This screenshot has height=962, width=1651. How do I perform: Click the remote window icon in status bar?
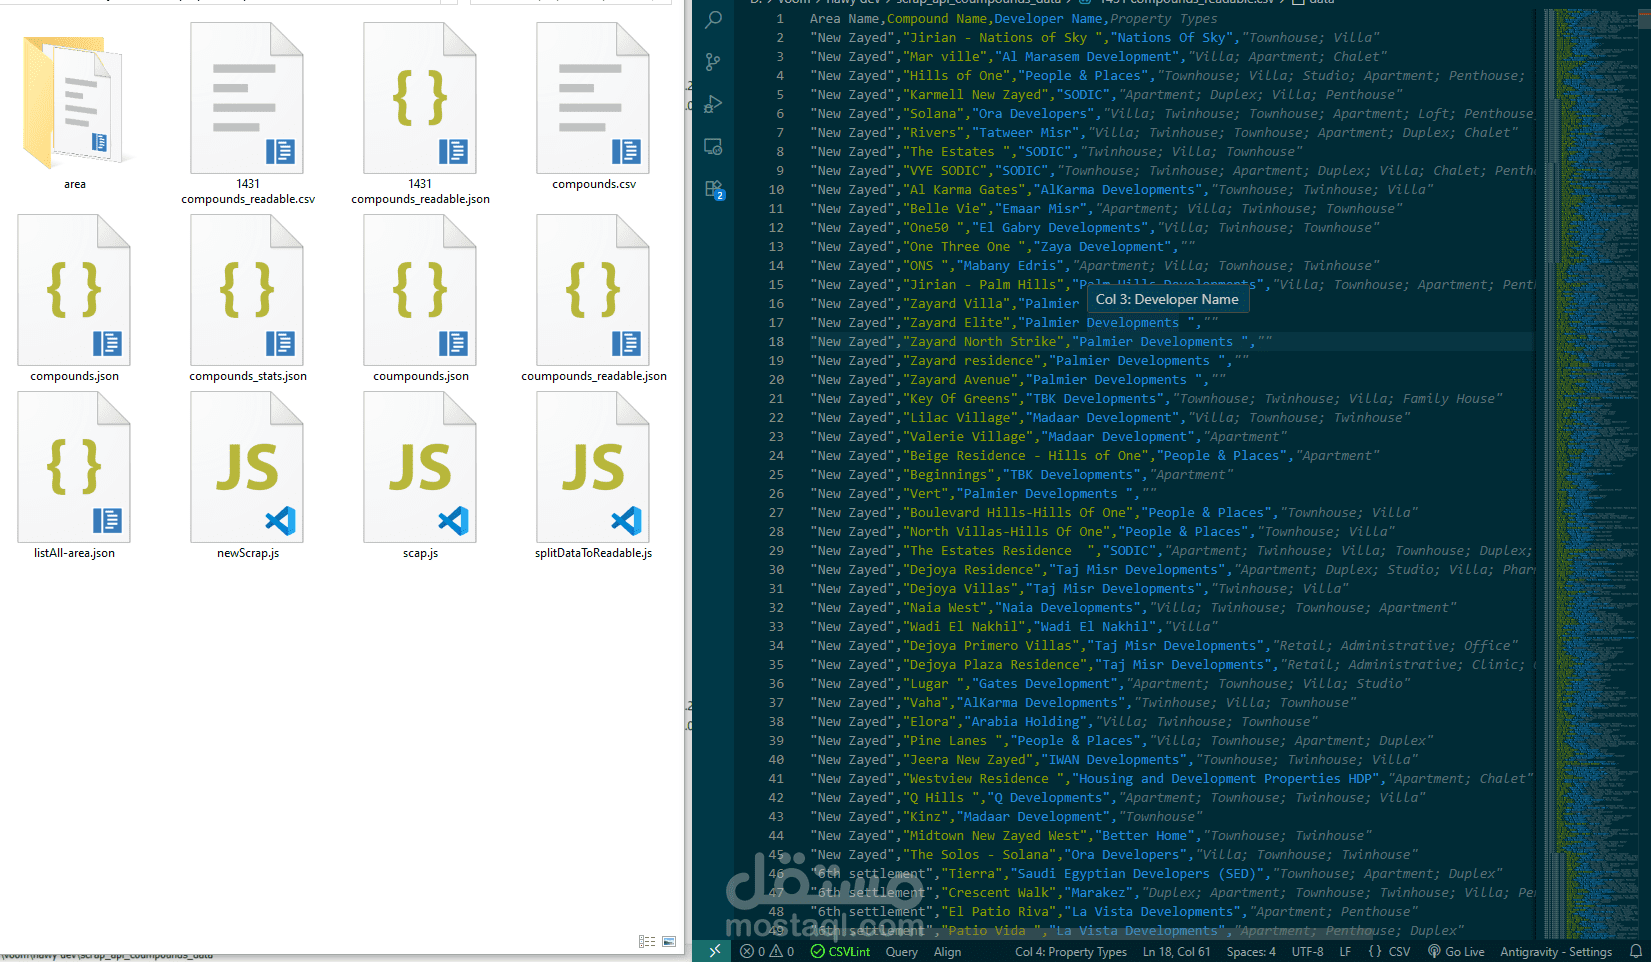(x=714, y=951)
